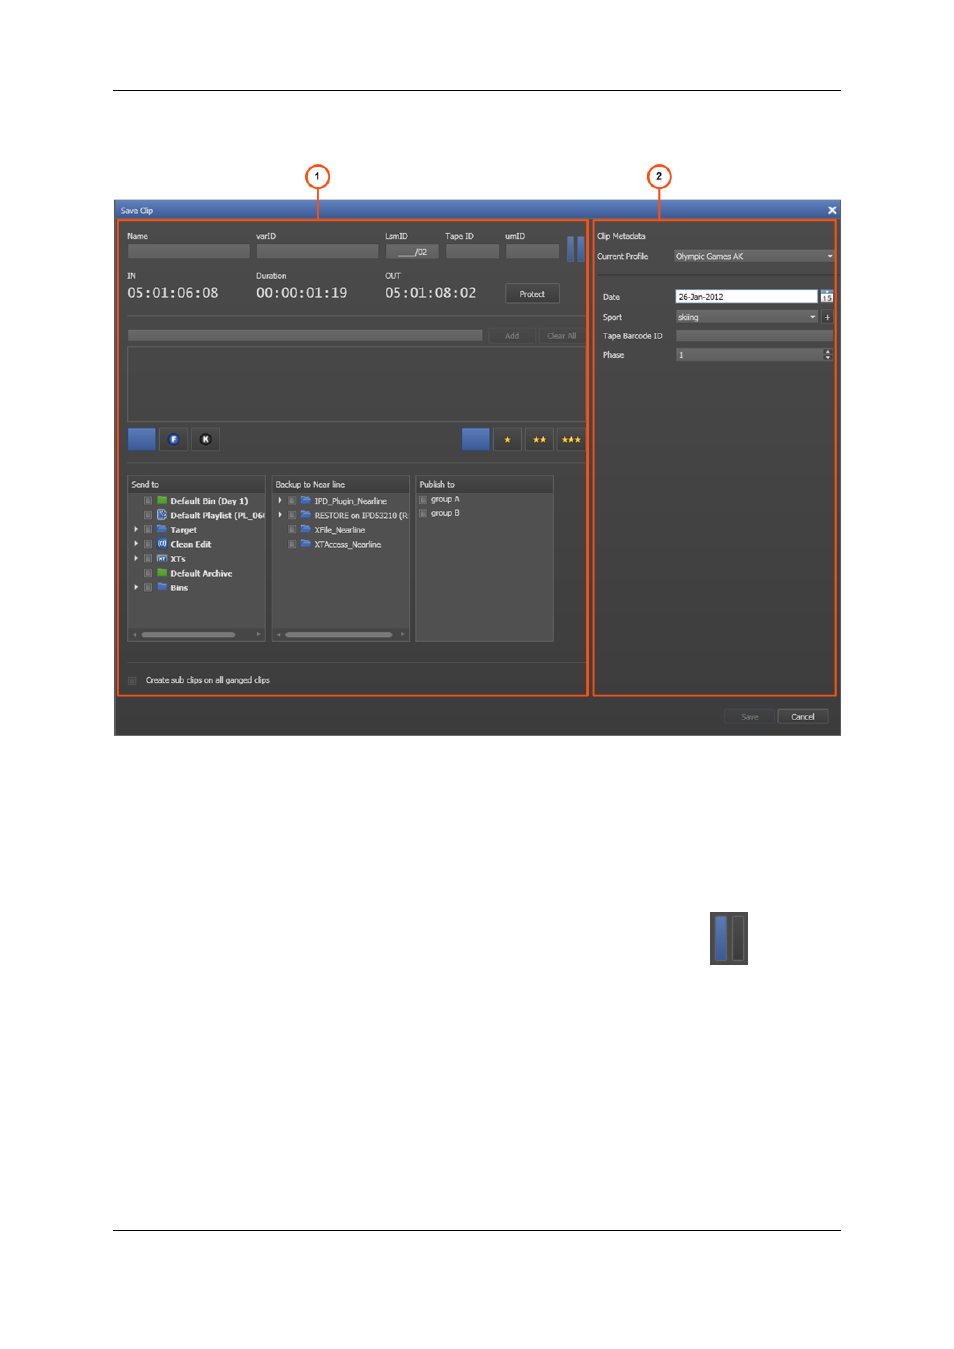Expand the RESTORE on IPD53210 node

280,515
